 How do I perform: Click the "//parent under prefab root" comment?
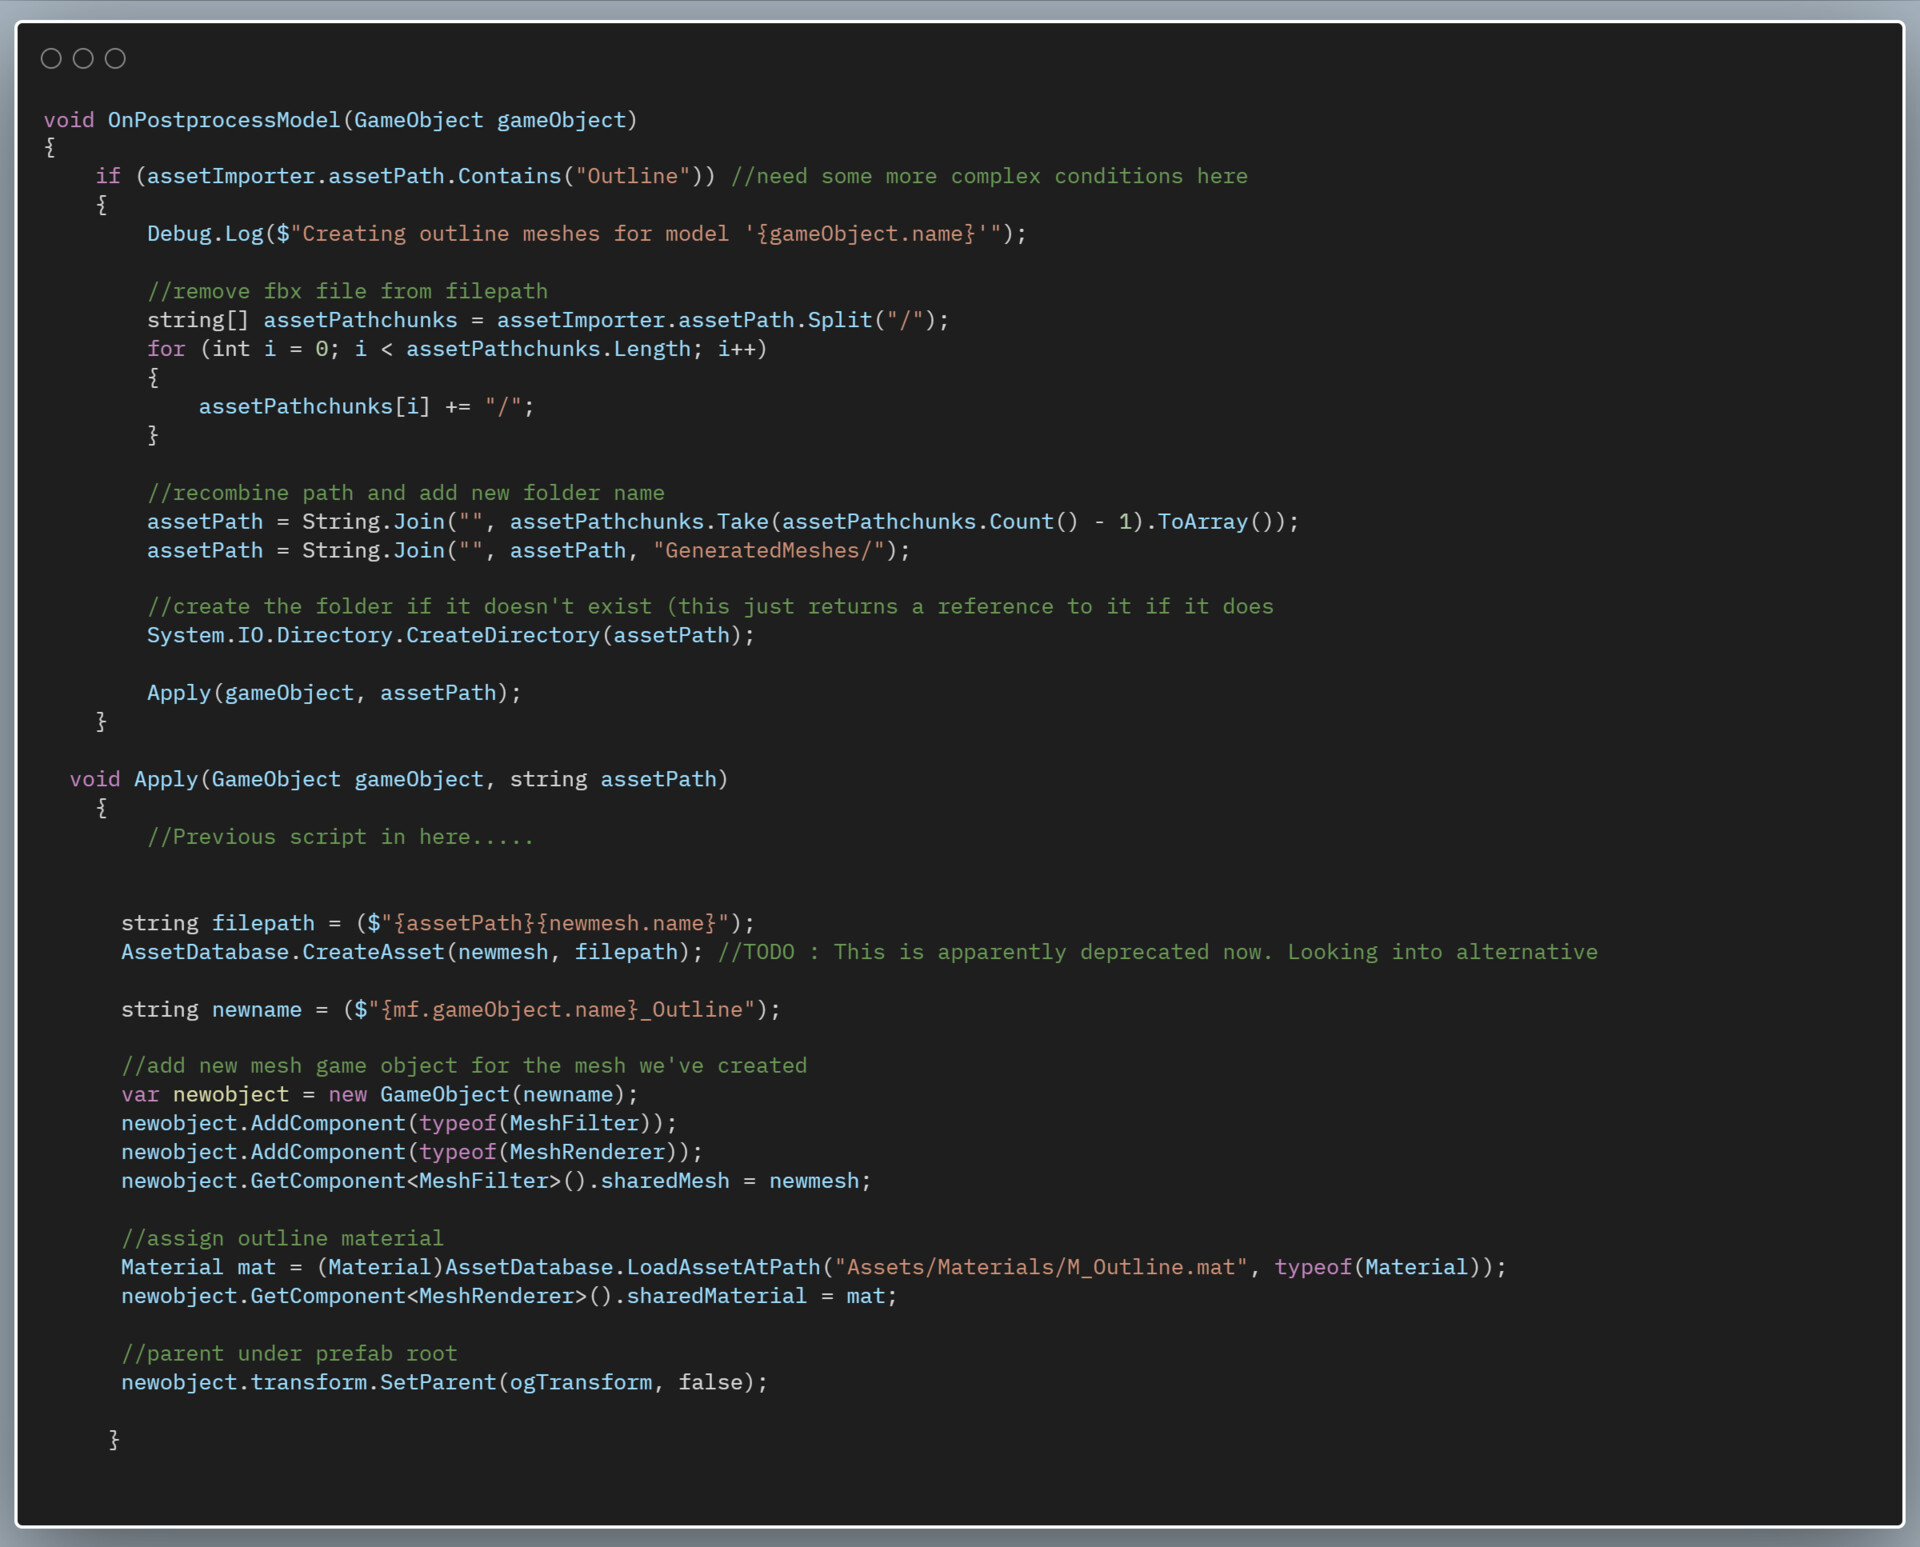pyautogui.click(x=289, y=1354)
